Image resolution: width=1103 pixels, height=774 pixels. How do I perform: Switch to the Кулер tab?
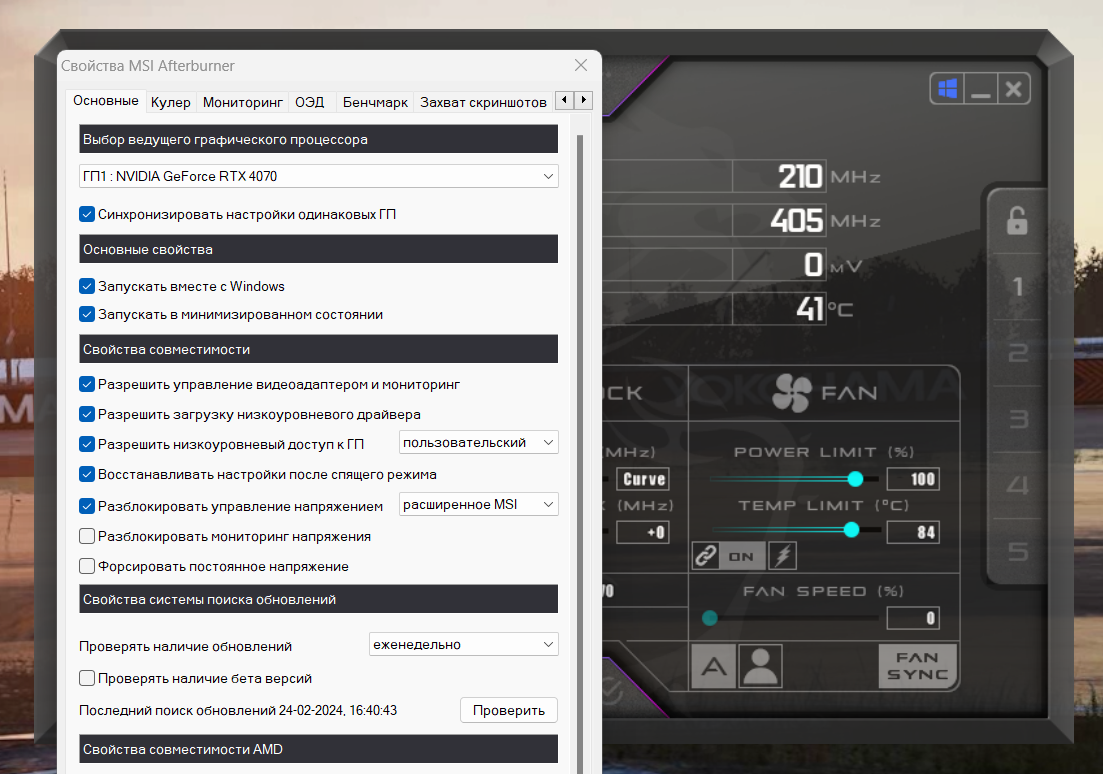[x=170, y=103]
